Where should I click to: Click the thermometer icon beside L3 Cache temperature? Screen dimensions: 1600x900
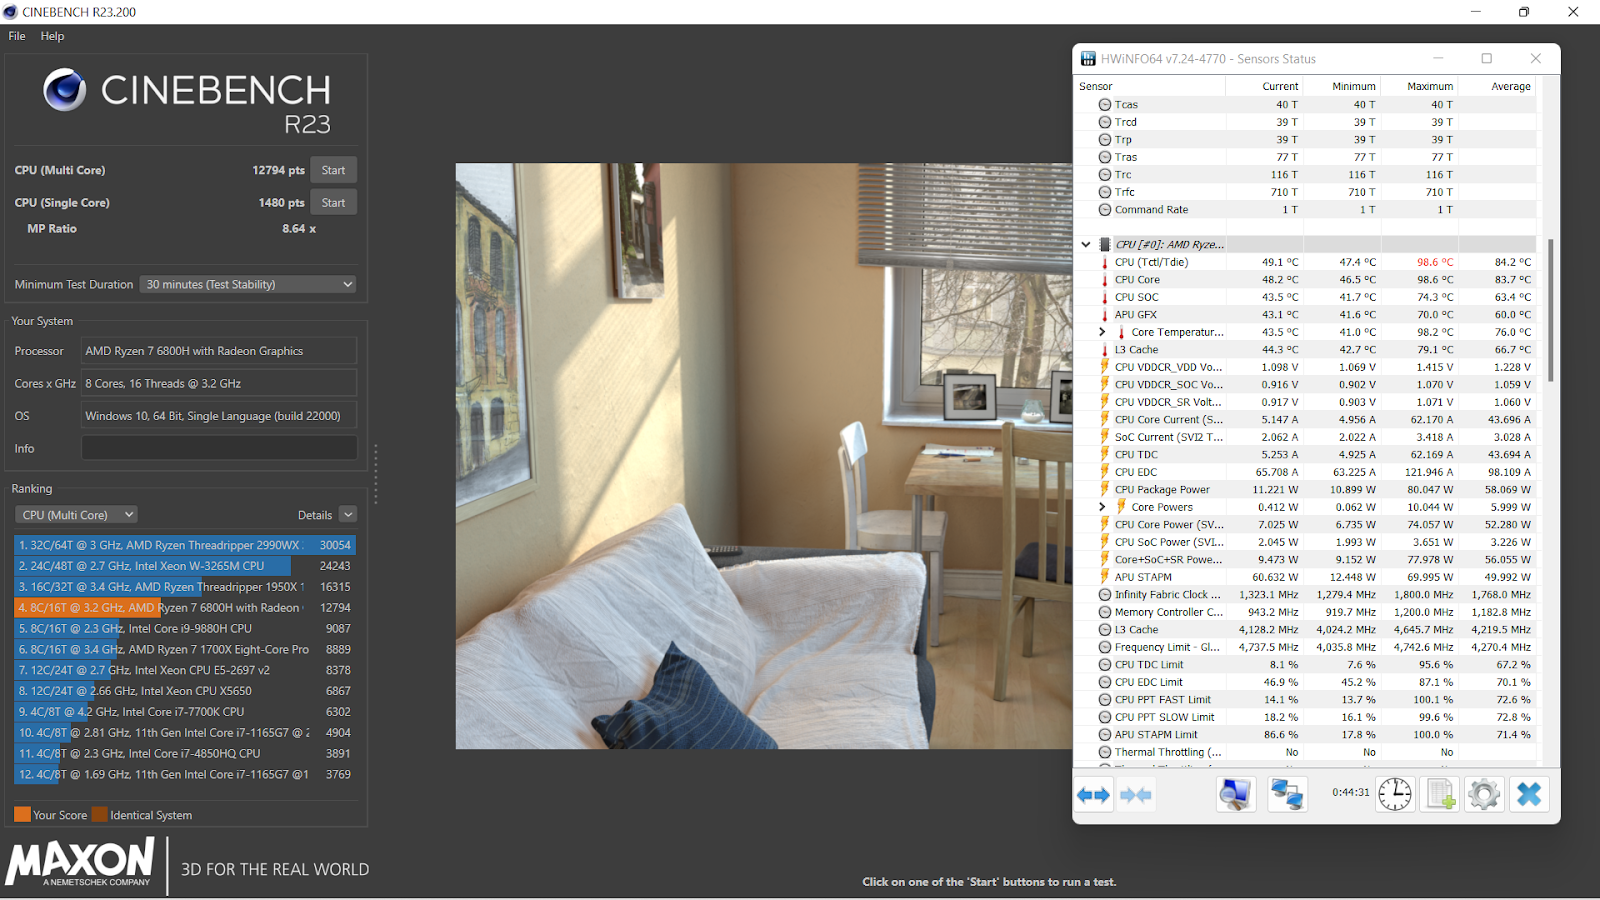[1105, 349]
